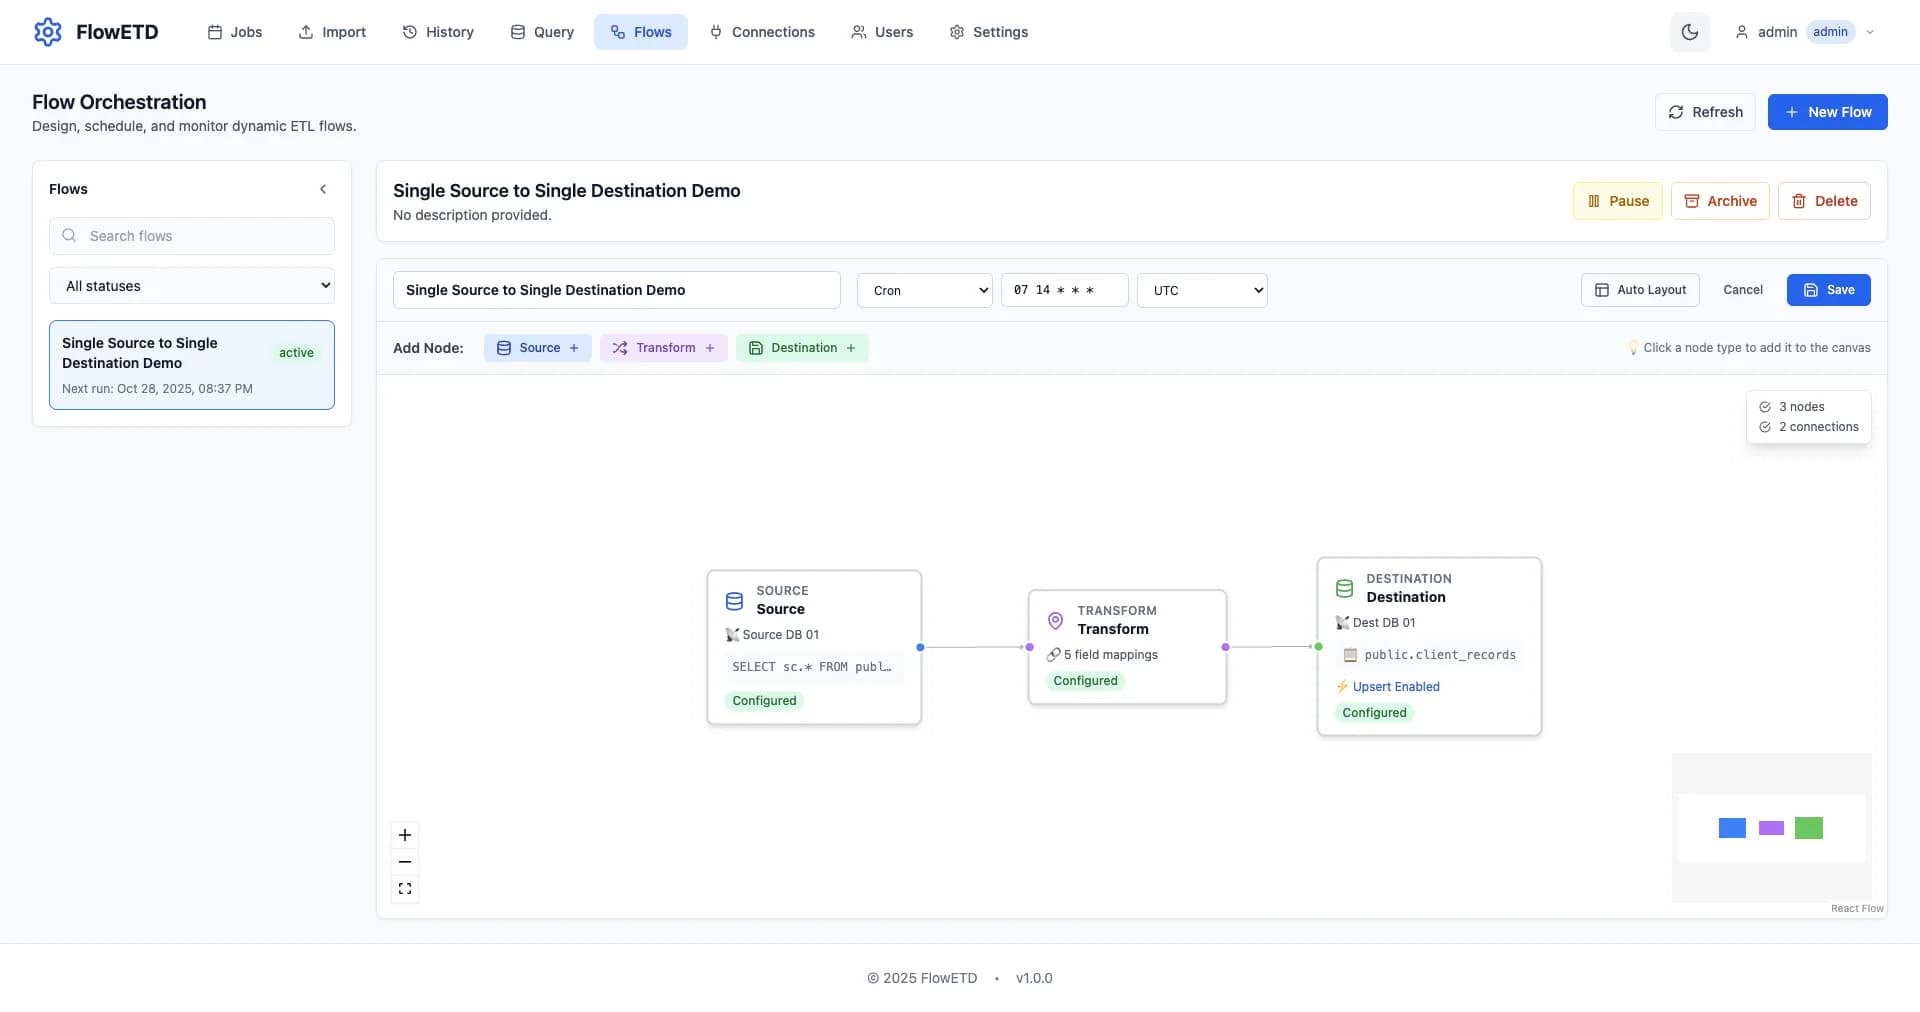Click Configured badge on Source node
1920x1012 pixels.
click(x=764, y=701)
